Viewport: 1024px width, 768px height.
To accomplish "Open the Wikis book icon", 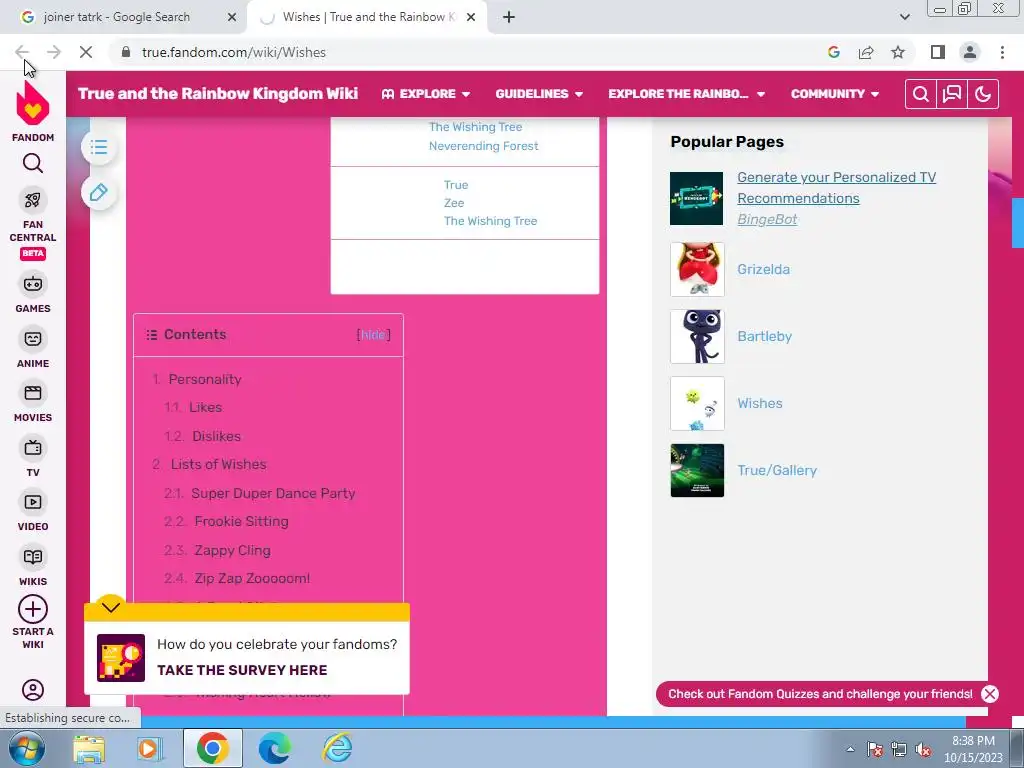I will click(x=33, y=557).
